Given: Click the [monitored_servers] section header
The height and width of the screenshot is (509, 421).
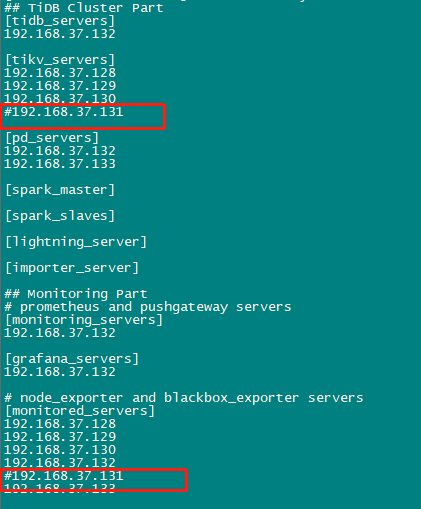Looking at the screenshot, I should (x=80, y=411).
